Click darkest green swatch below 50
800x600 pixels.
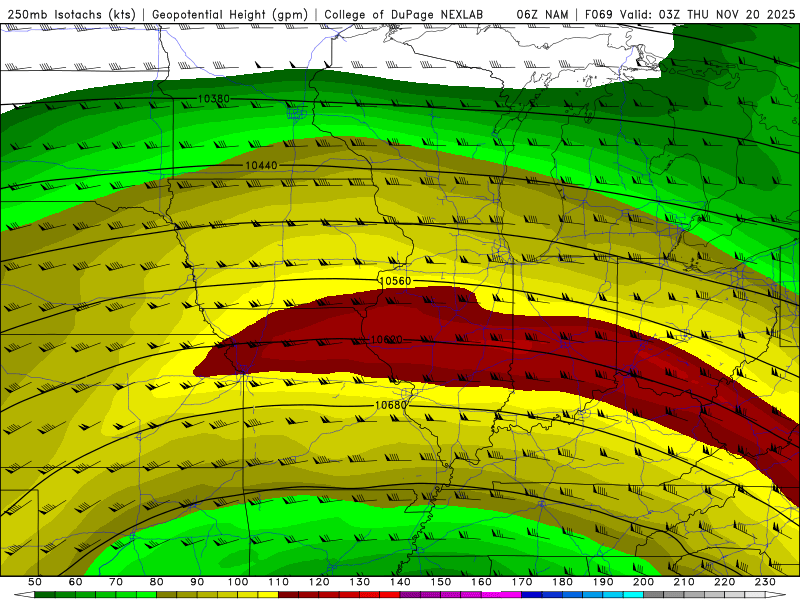45,595
